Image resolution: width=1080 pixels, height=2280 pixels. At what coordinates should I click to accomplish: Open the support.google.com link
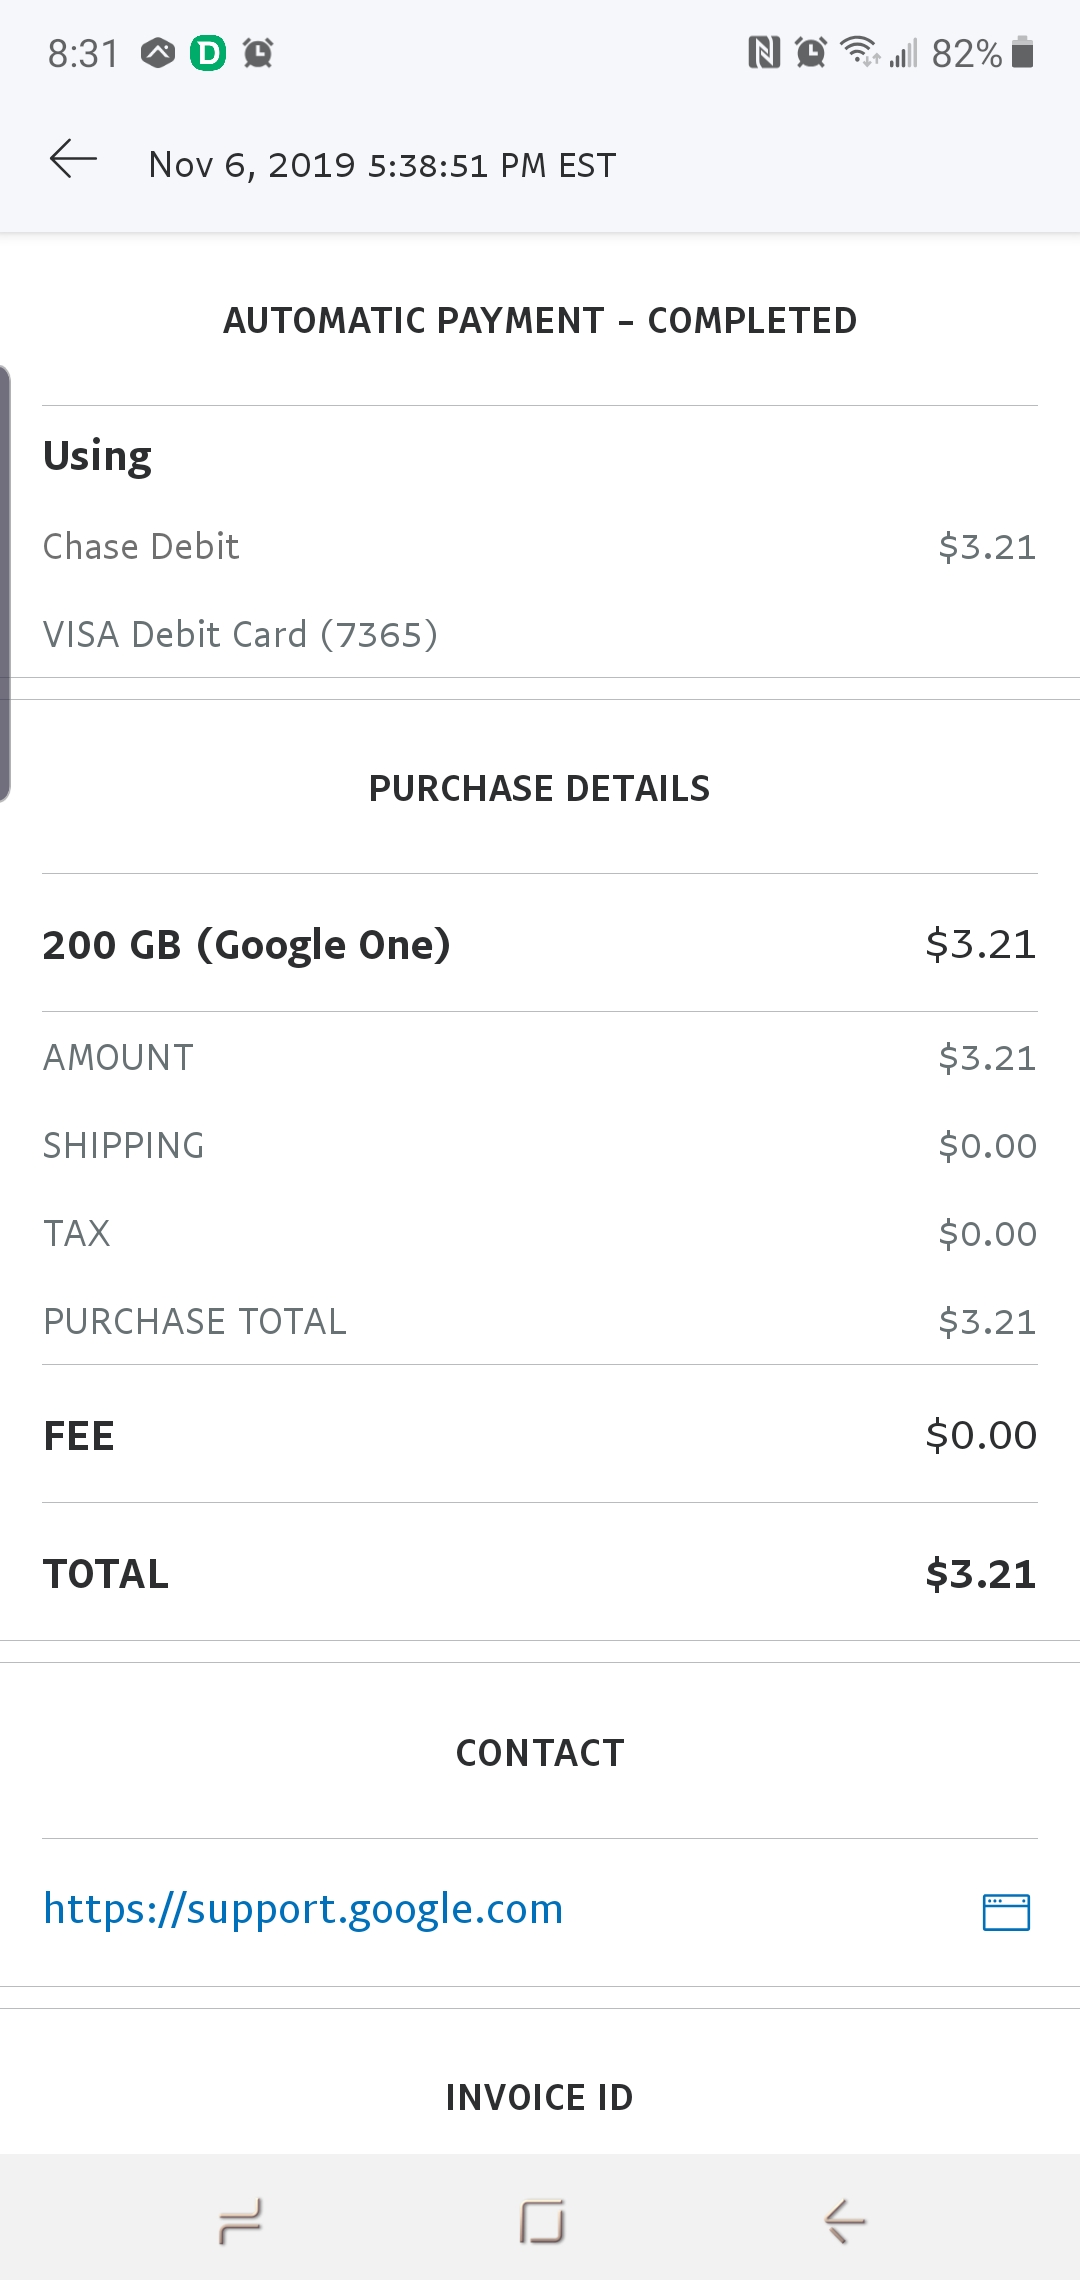[x=303, y=1909]
